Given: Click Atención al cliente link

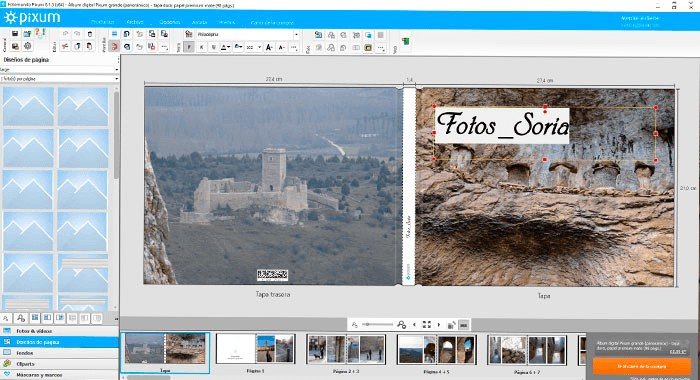Looking at the screenshot, I should pyautogui.click(x=640, y=18).
